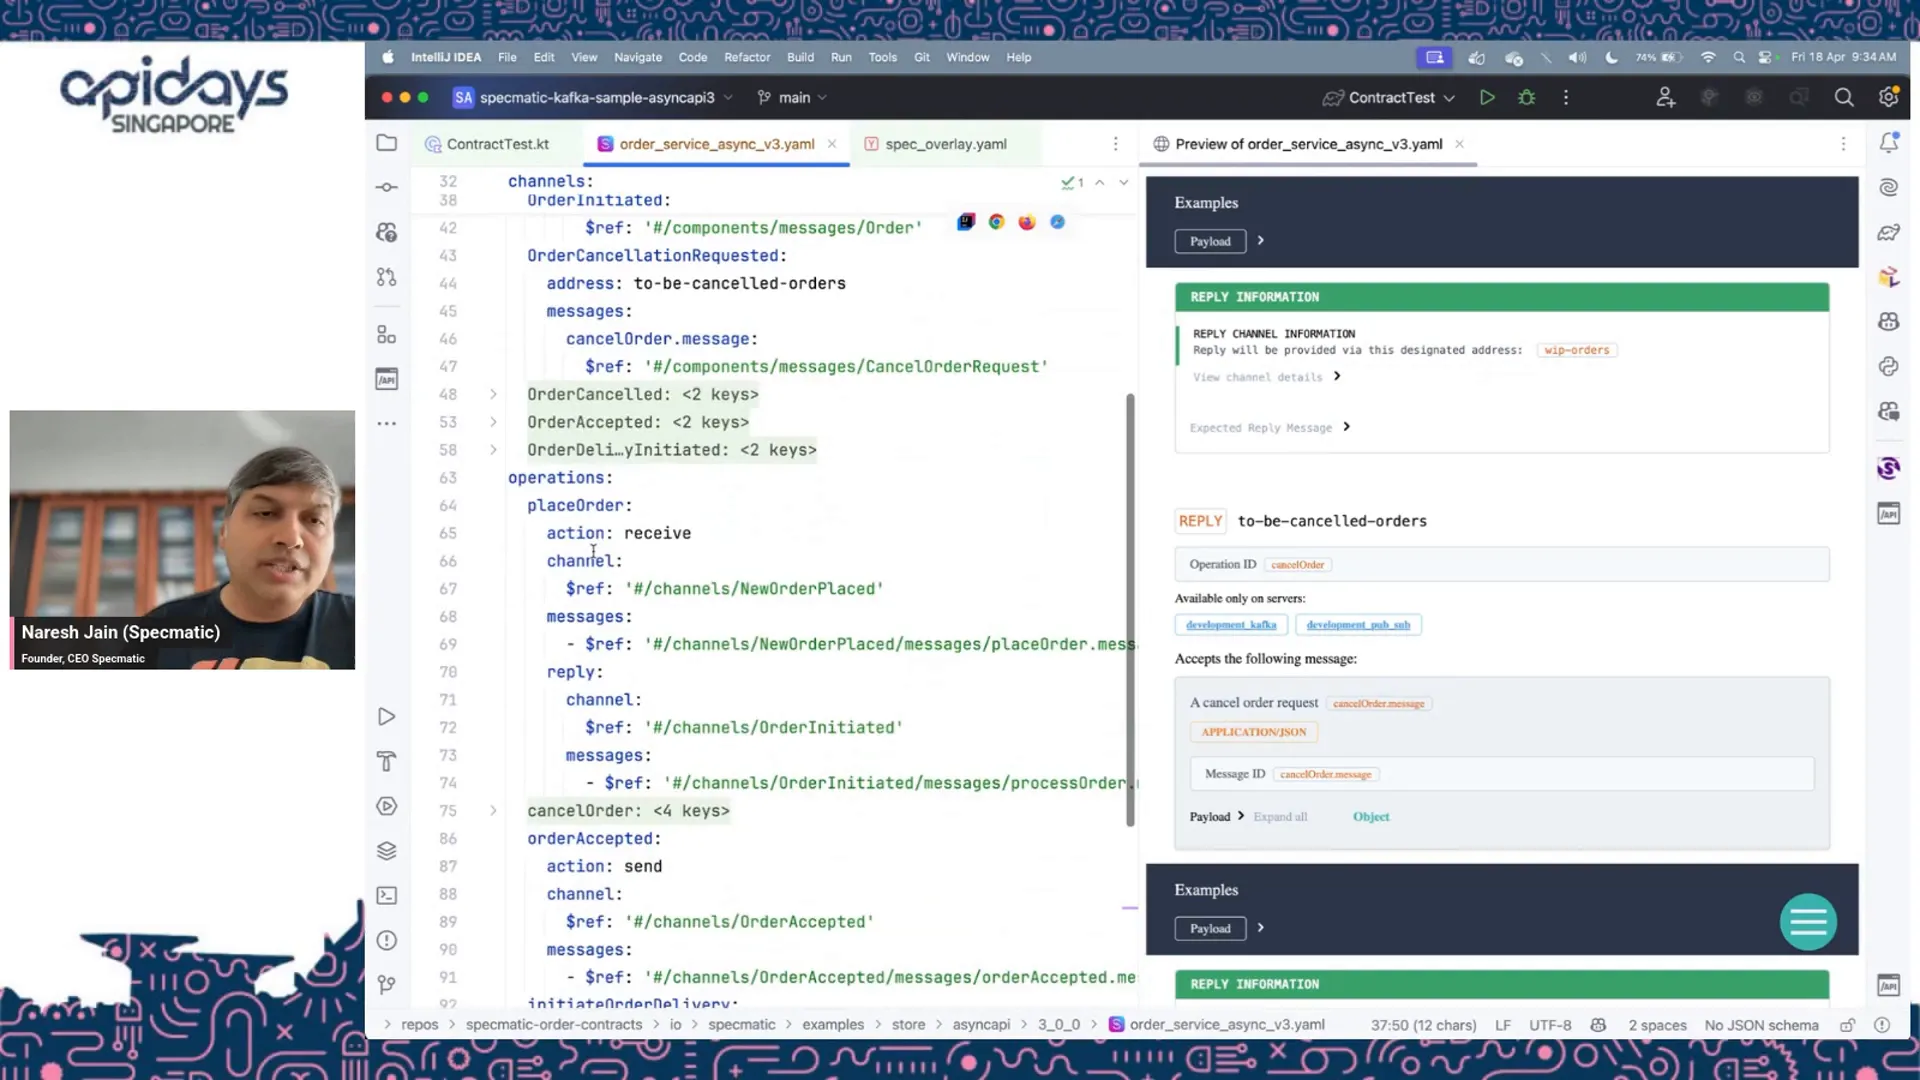The image size is (1920, 1080).
Task: Expand the OrderDeli…yInitiated folded block
Action: pos(493,450)
